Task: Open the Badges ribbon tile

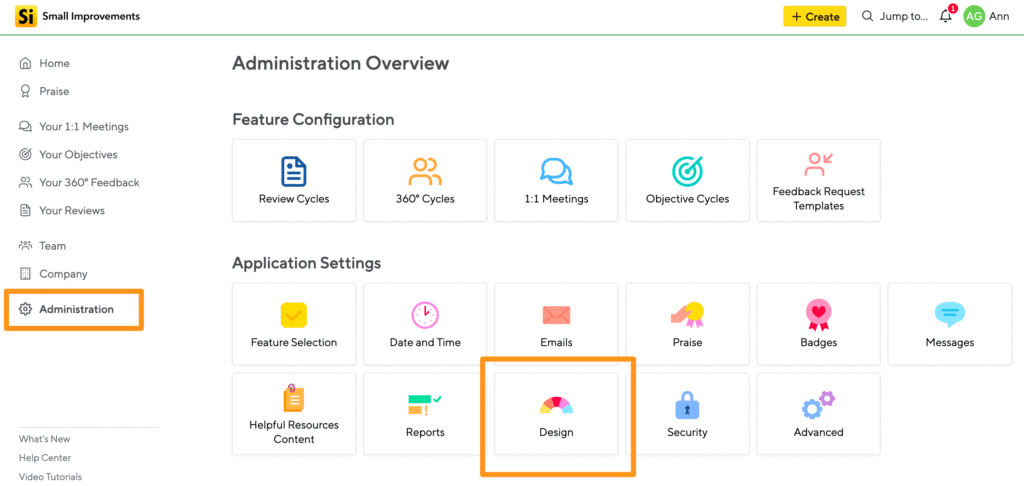Action: click(x=818, y=324)
